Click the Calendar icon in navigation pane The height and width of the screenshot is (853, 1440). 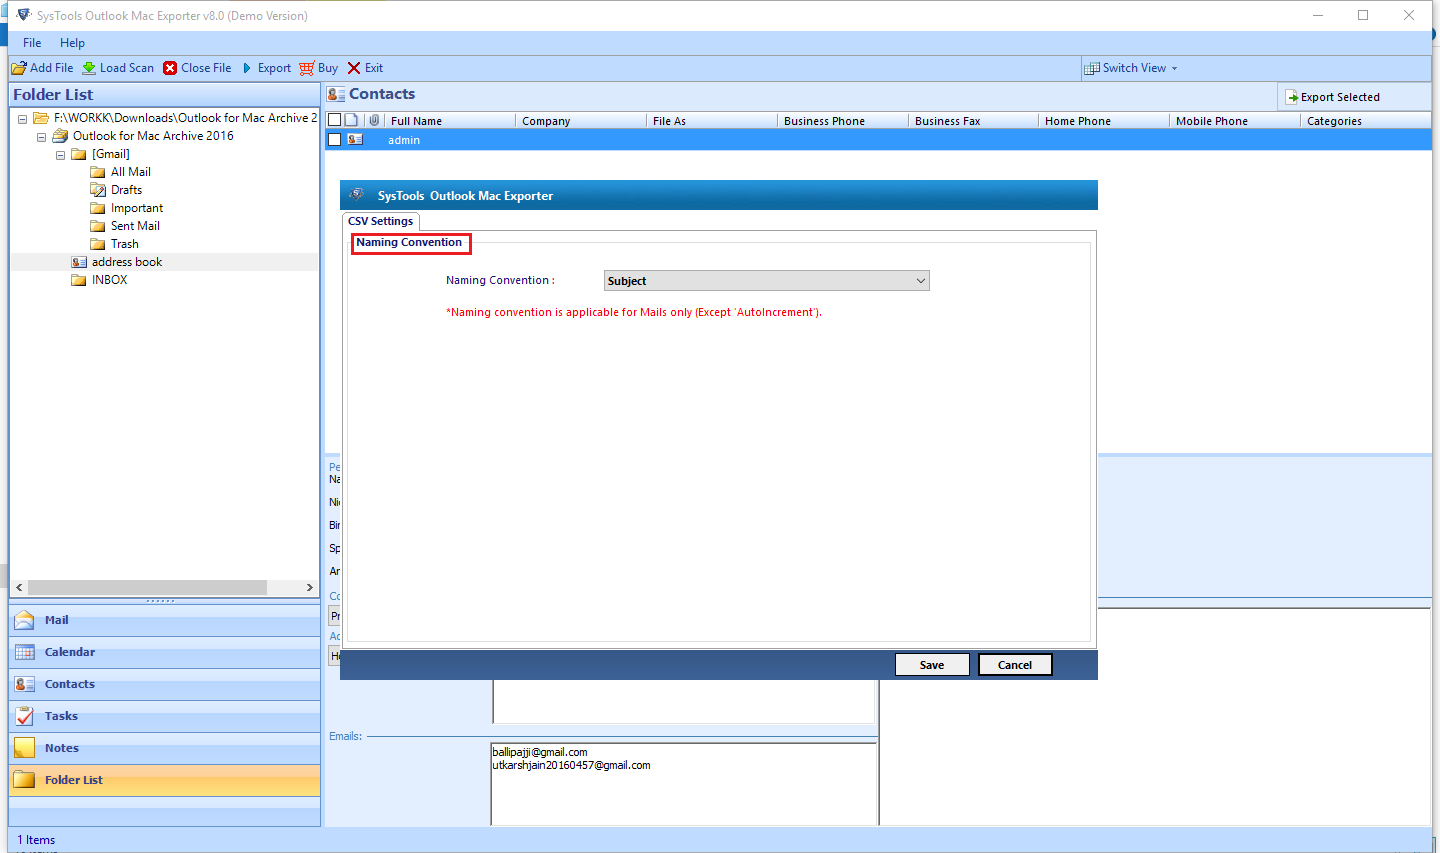tap(25, 652)
